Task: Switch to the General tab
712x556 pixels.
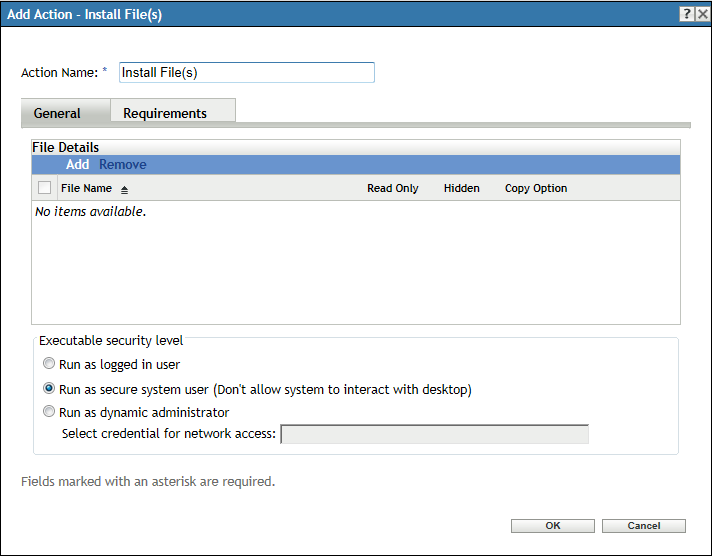Action: pos(57,113)
